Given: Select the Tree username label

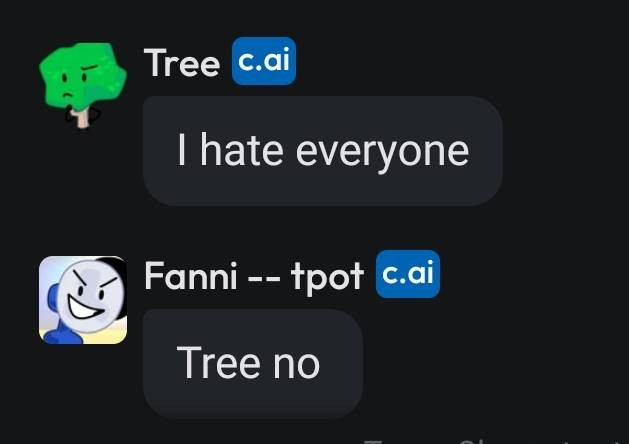Looking at the screenshot, I should (182, 63).
